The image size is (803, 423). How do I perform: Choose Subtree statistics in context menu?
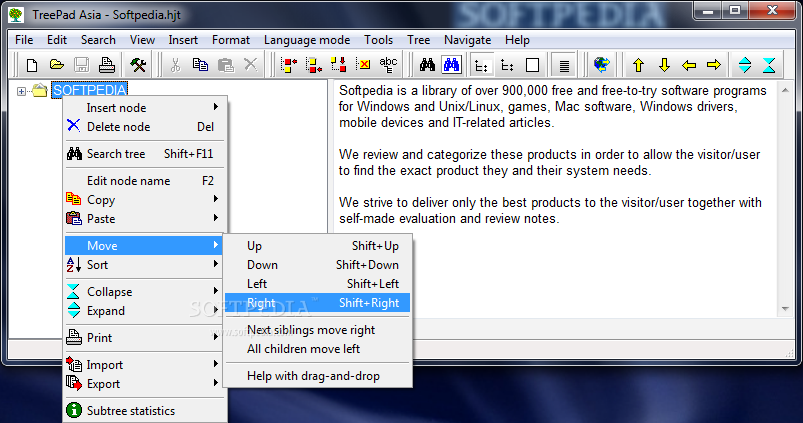tap(144, 411)
